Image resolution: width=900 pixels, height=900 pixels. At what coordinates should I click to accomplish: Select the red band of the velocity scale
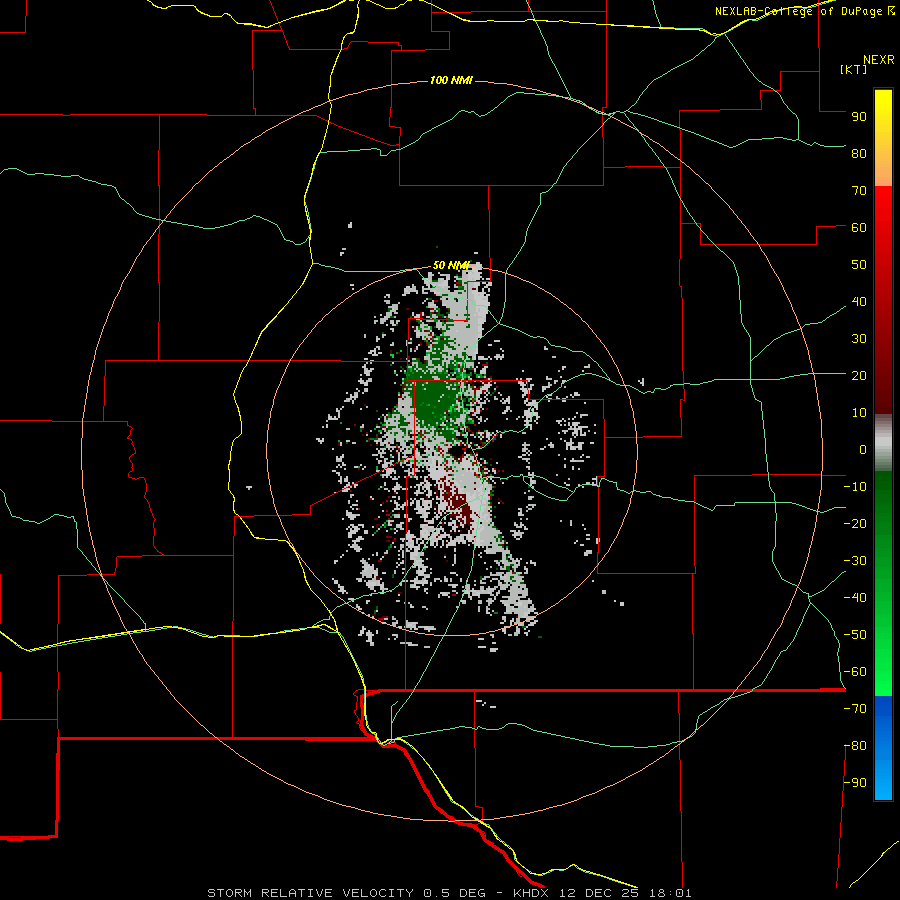coord(883,300)
